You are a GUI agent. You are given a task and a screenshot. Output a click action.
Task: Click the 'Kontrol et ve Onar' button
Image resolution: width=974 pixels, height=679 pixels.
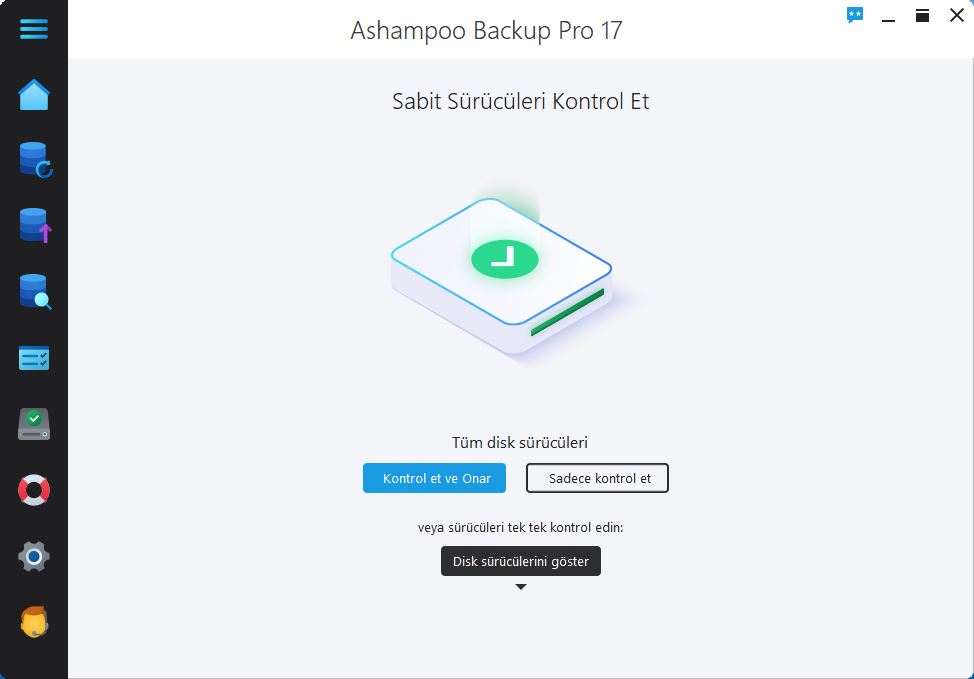coord(434,478)
